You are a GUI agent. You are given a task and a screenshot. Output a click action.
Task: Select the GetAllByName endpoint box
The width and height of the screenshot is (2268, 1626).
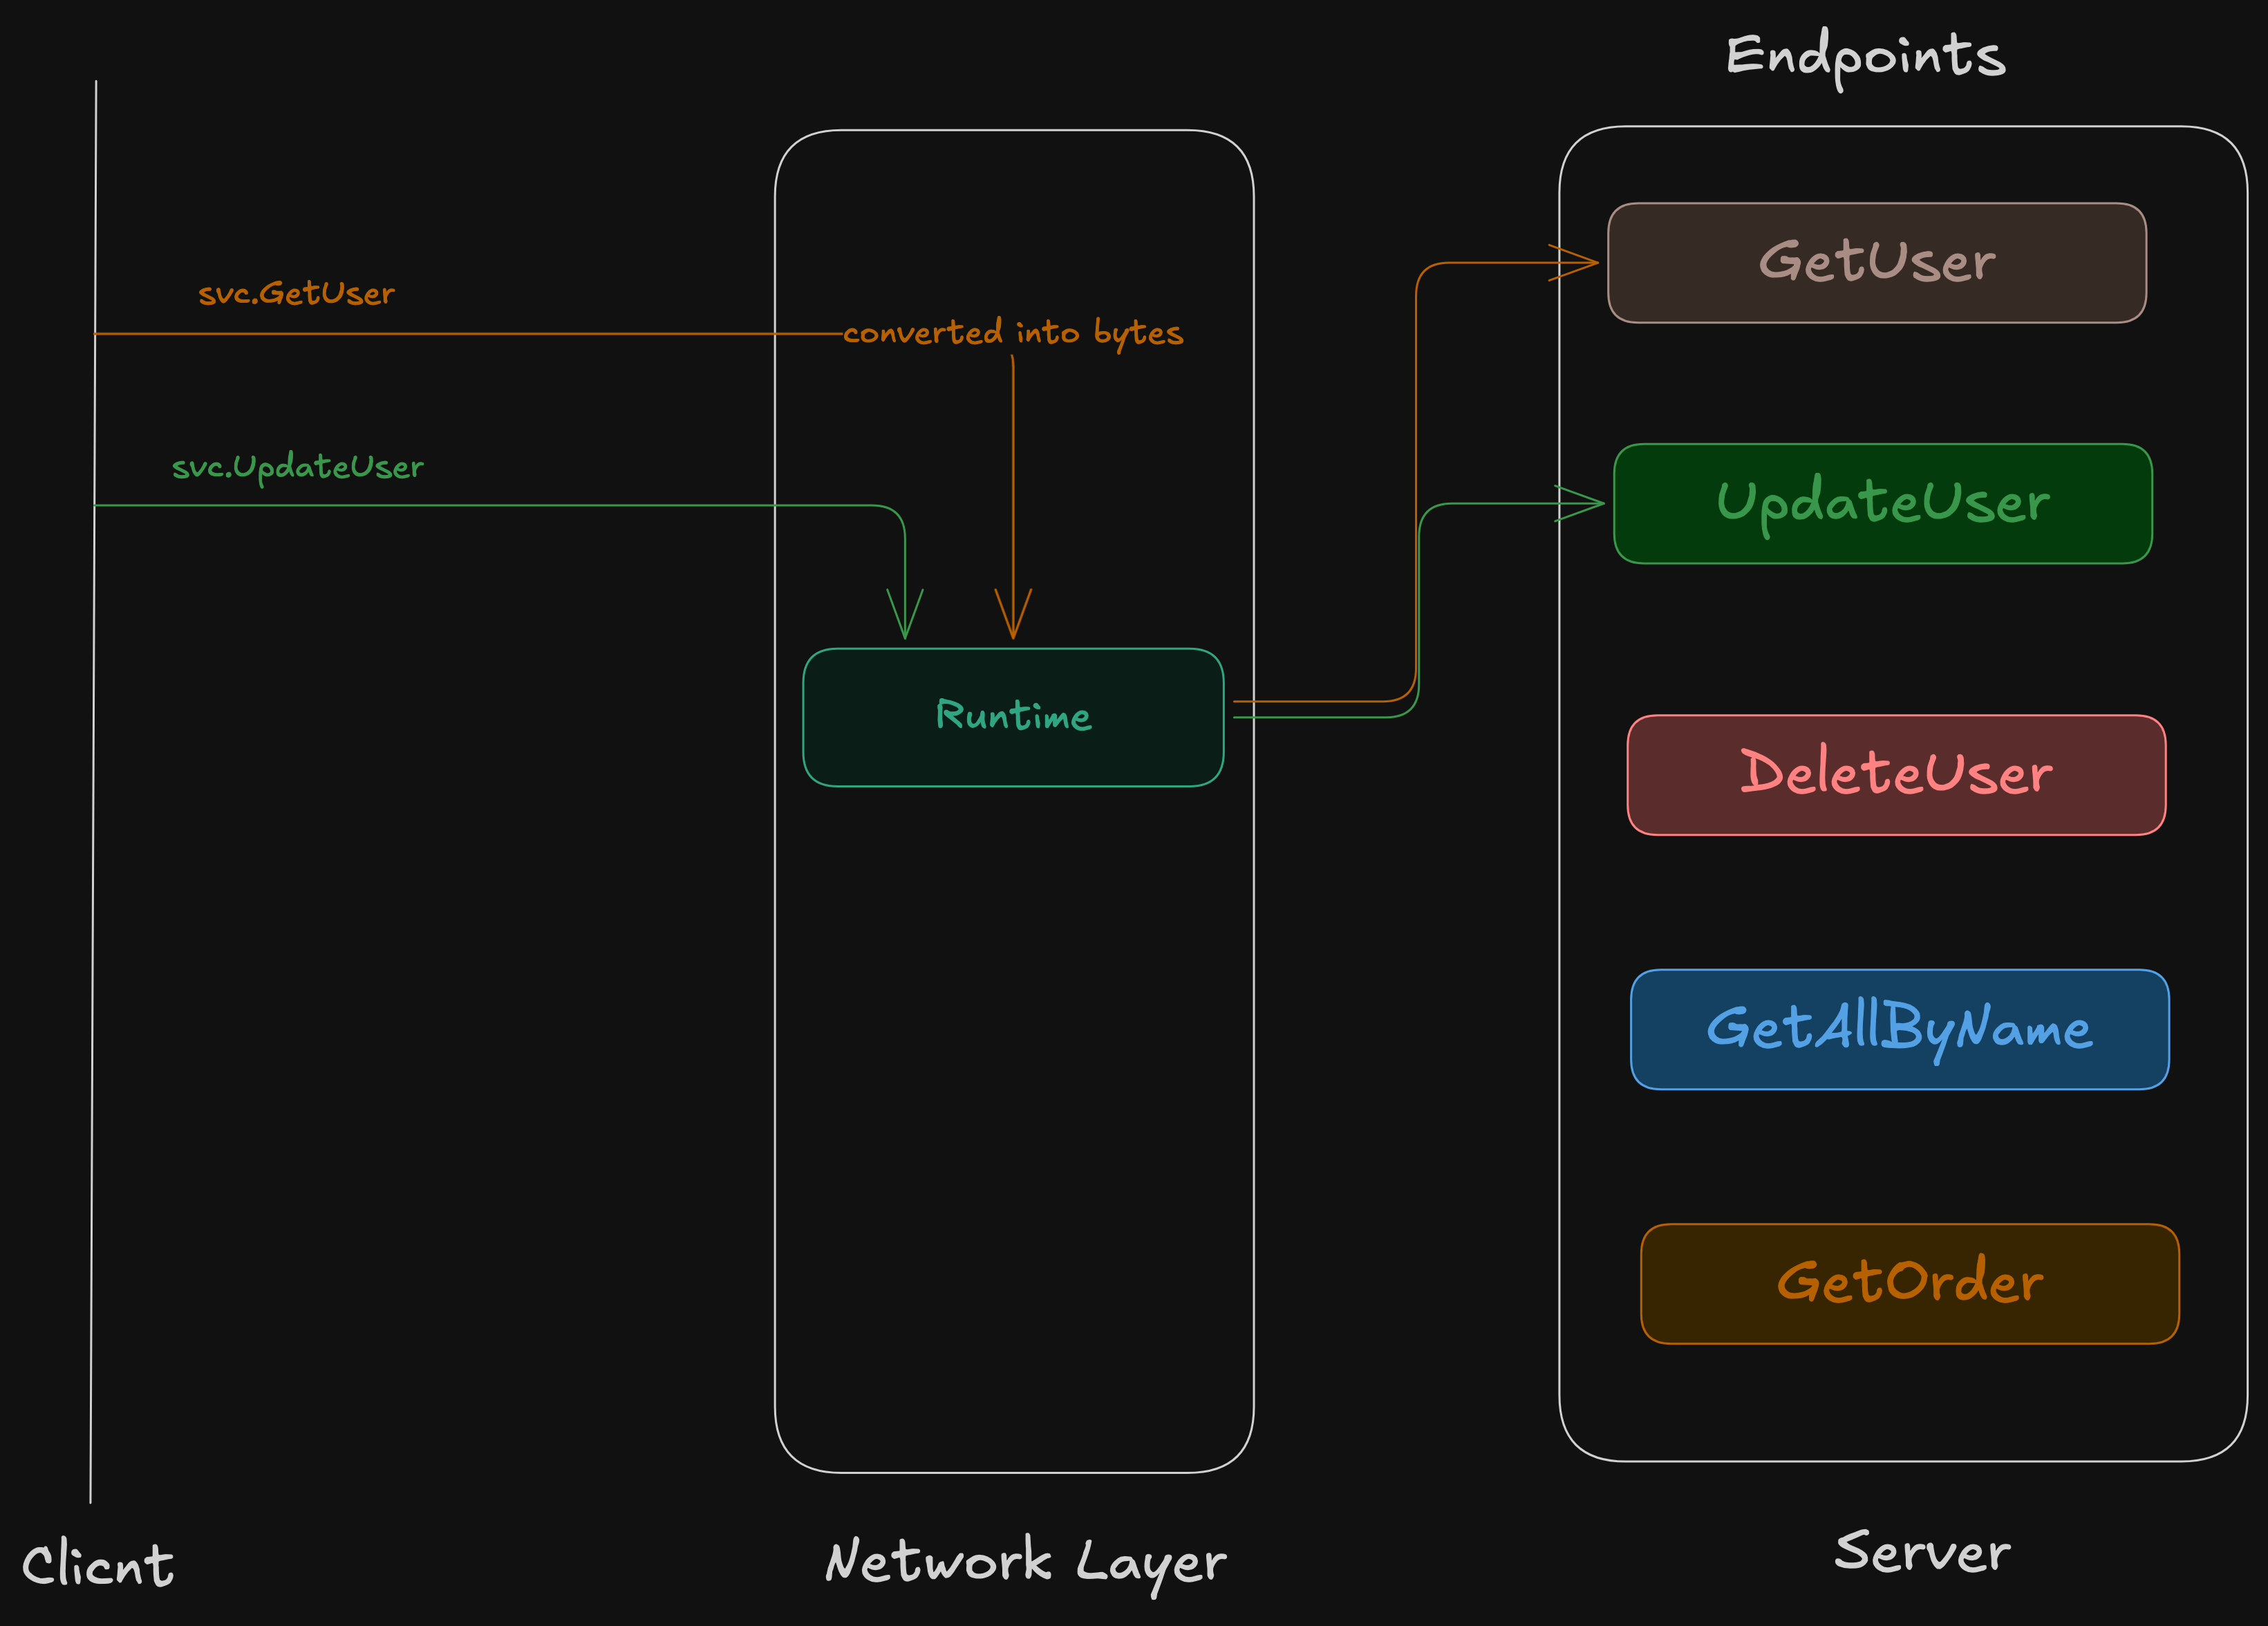coord(1899,1029)
